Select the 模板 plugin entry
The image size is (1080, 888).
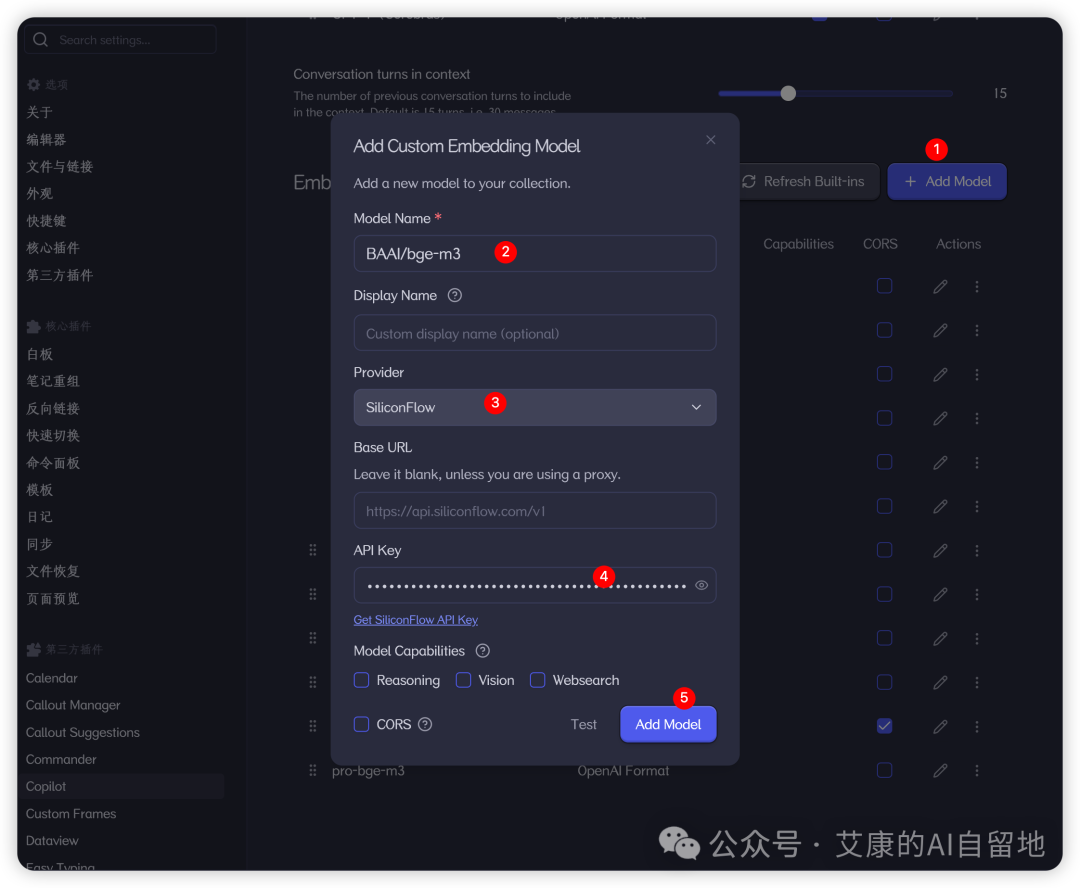point(39,490)
